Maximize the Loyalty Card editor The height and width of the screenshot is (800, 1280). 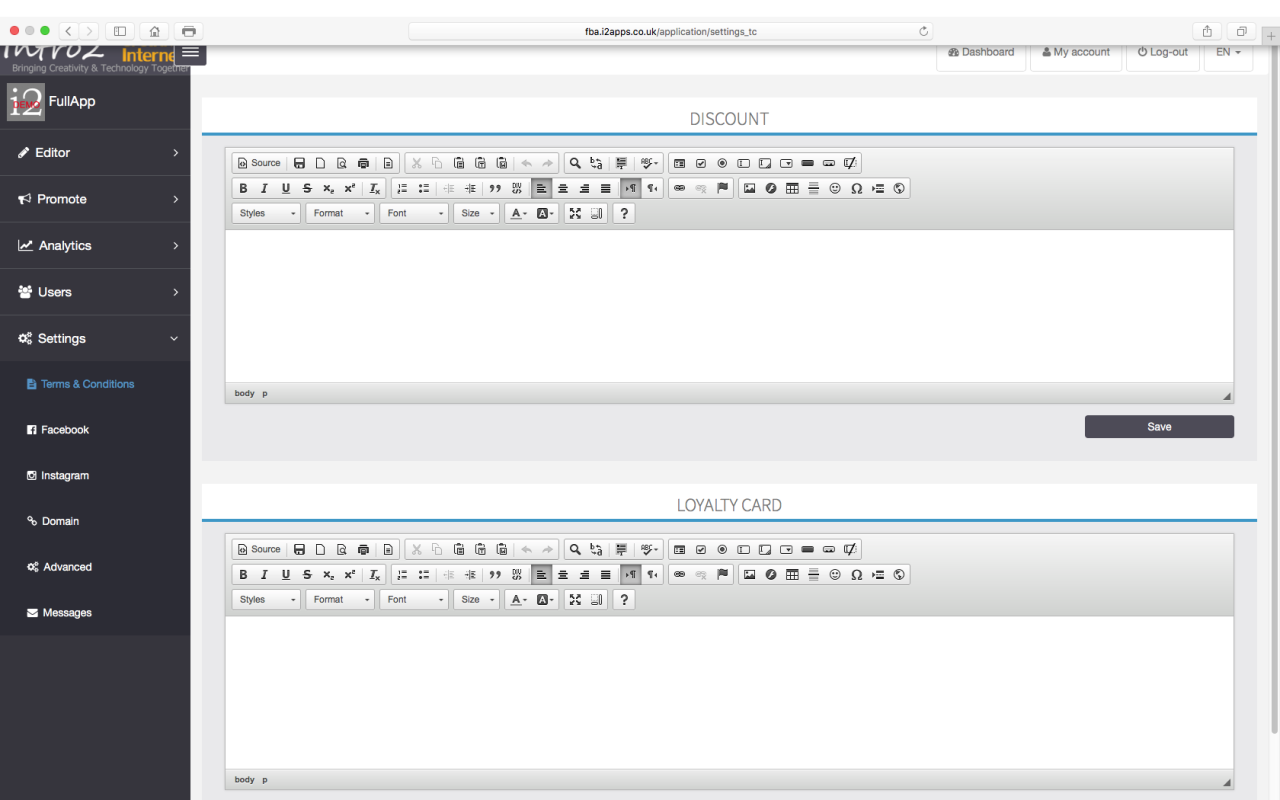[x=575, y=600]
